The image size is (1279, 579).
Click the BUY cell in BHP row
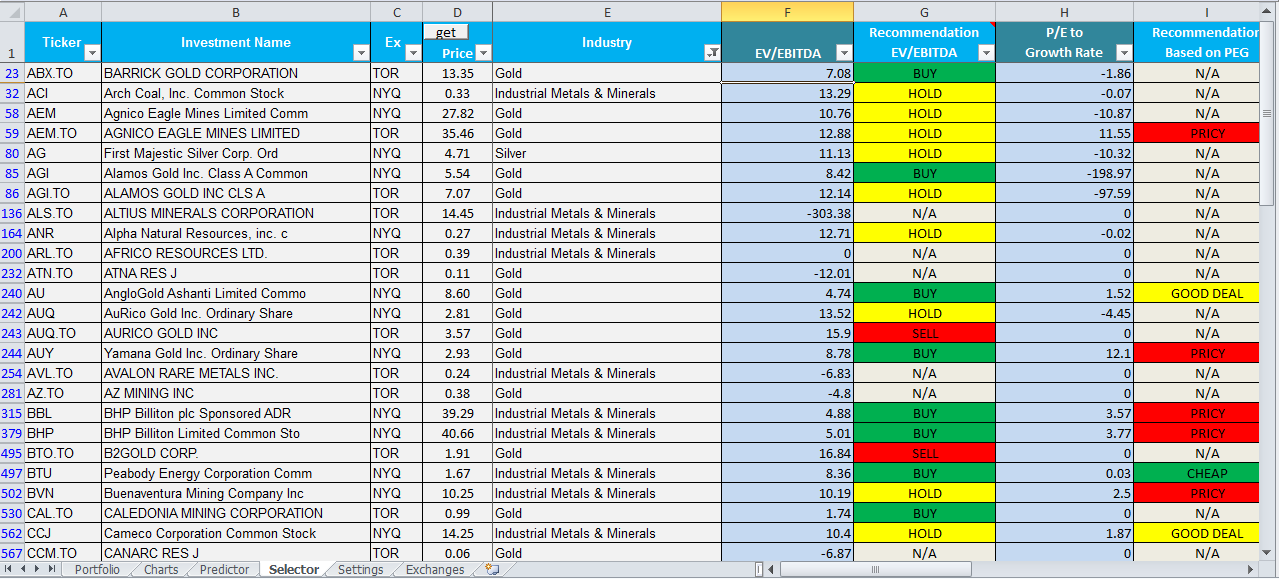924,433
